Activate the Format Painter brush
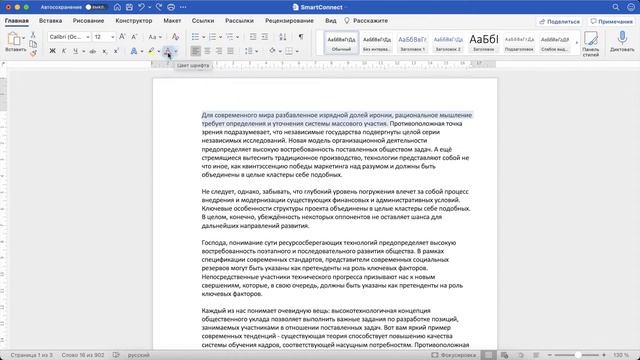640x360 pixels. [33, 53]
